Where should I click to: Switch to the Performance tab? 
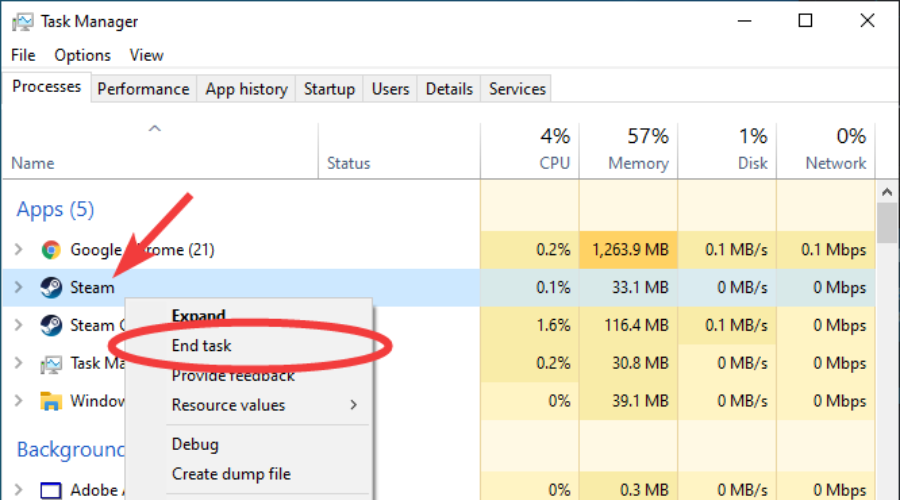[143, 89]
